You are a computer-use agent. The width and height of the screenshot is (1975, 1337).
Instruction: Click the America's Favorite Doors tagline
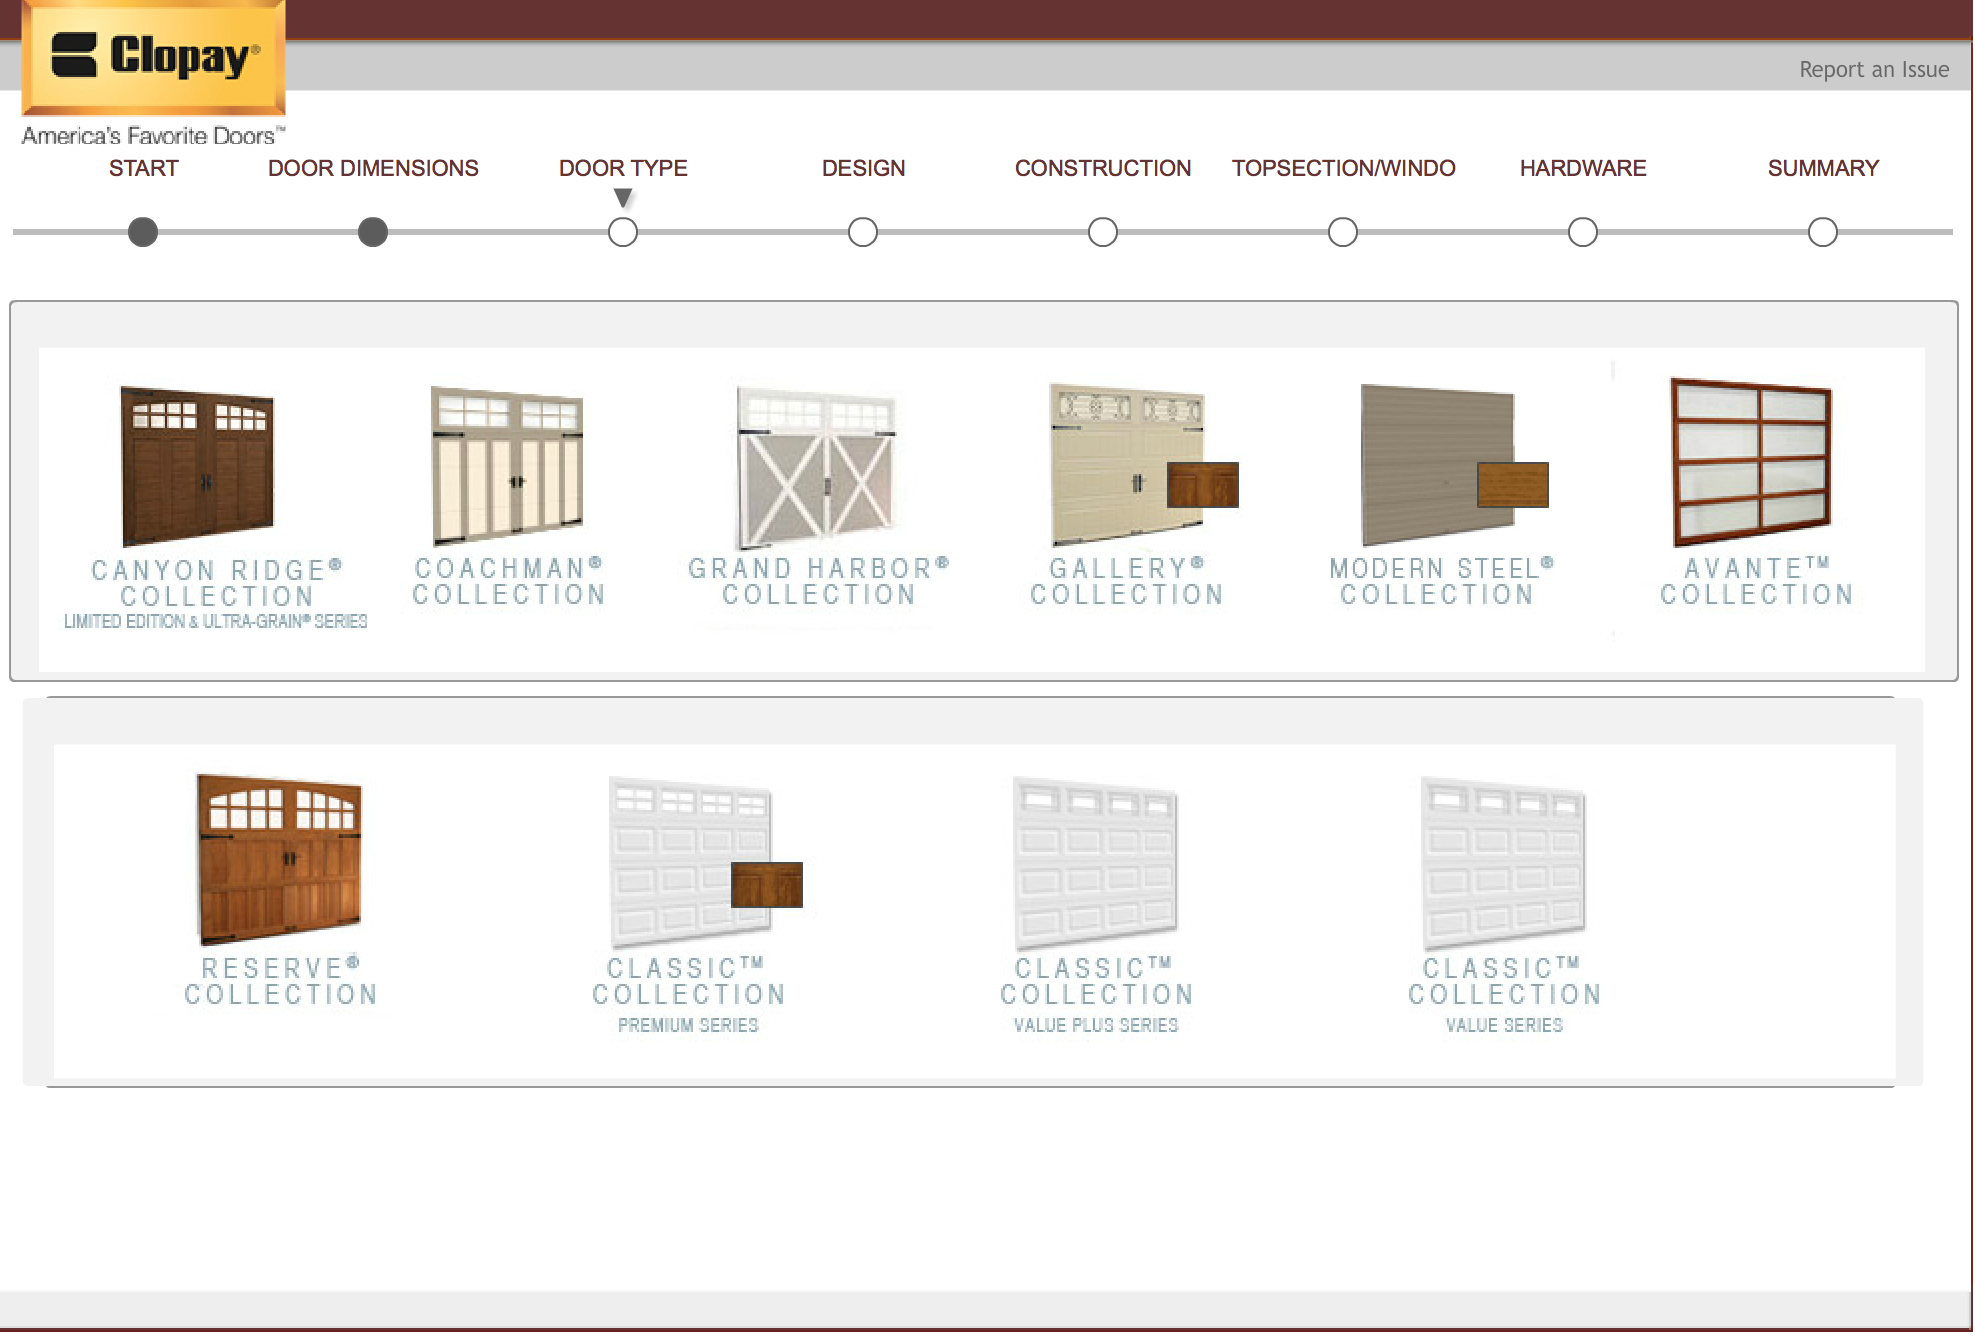[153, 136]
